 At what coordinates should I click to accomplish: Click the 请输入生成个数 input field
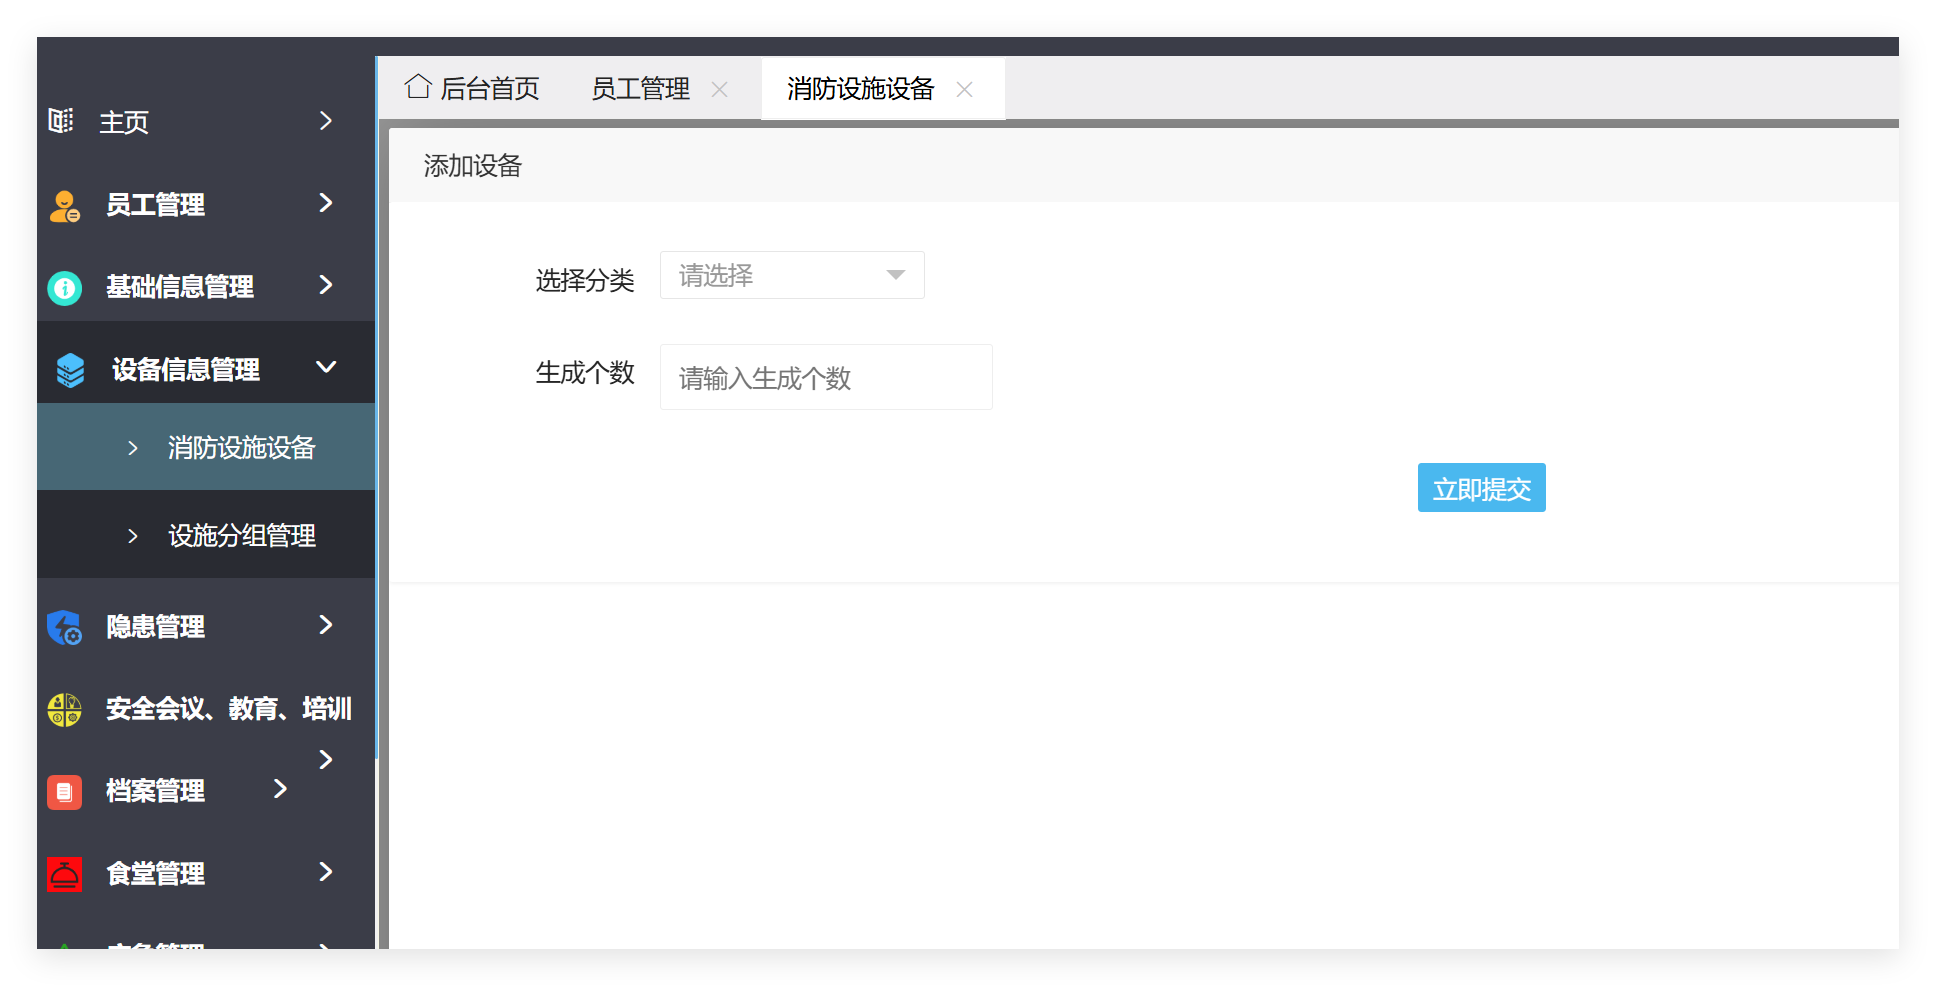(825, 377)
